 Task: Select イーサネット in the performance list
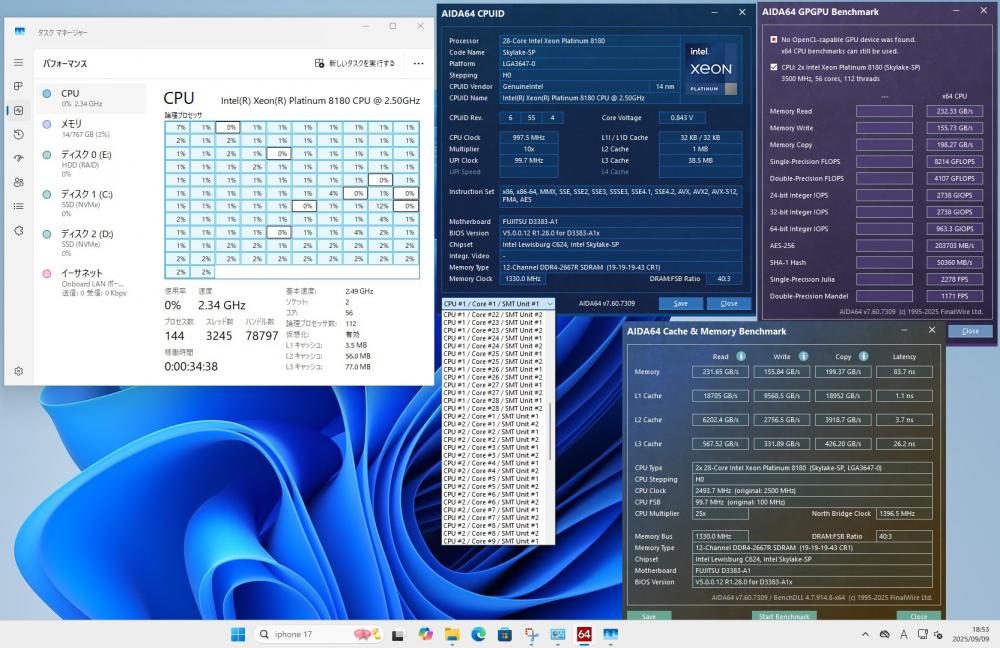click(92, 282)
